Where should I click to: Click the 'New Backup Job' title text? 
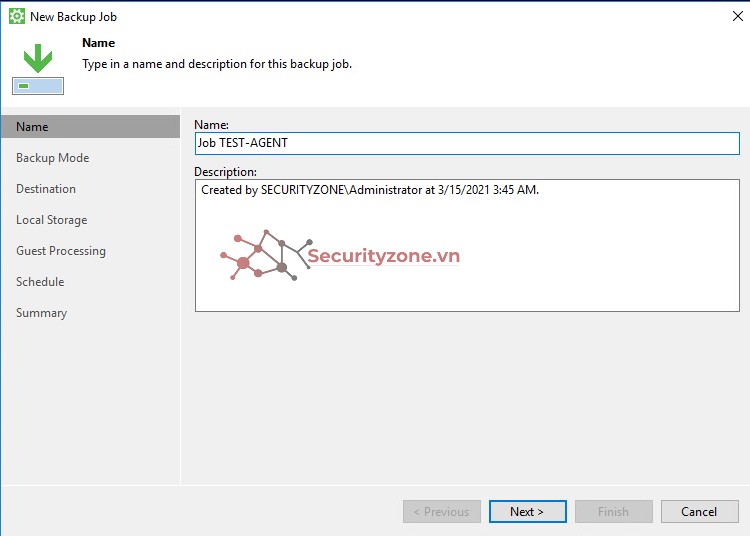coord(73,17)
